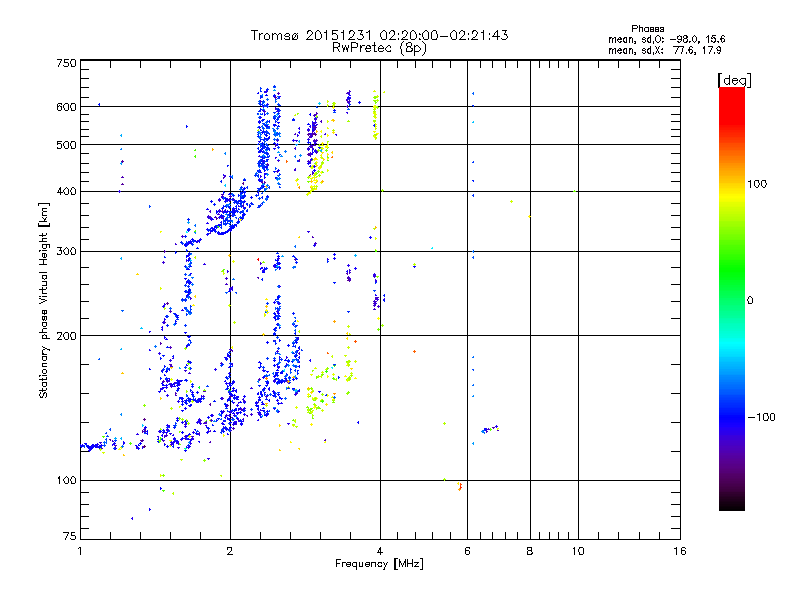The height and width of the screenshot is (600, 800).
Task: Click the y-axis tick label '300'
Action: [x=67, y=252]
